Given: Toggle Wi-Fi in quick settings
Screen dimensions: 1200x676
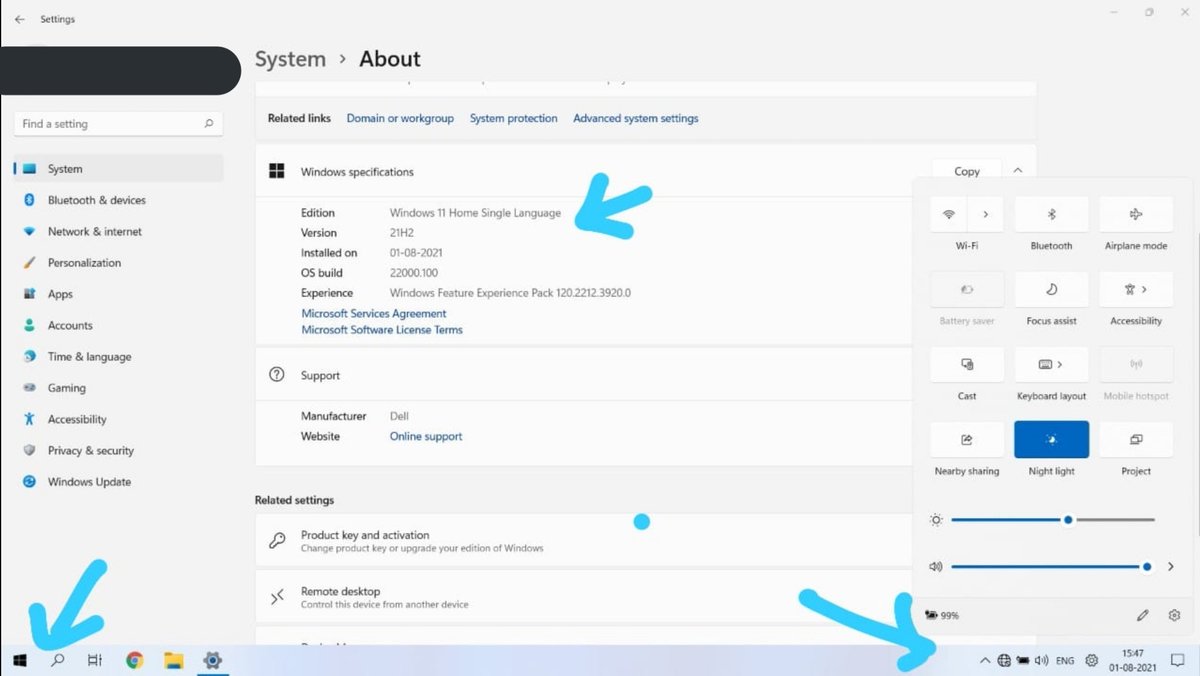Looking at the screenshot, I should point(949,214).
